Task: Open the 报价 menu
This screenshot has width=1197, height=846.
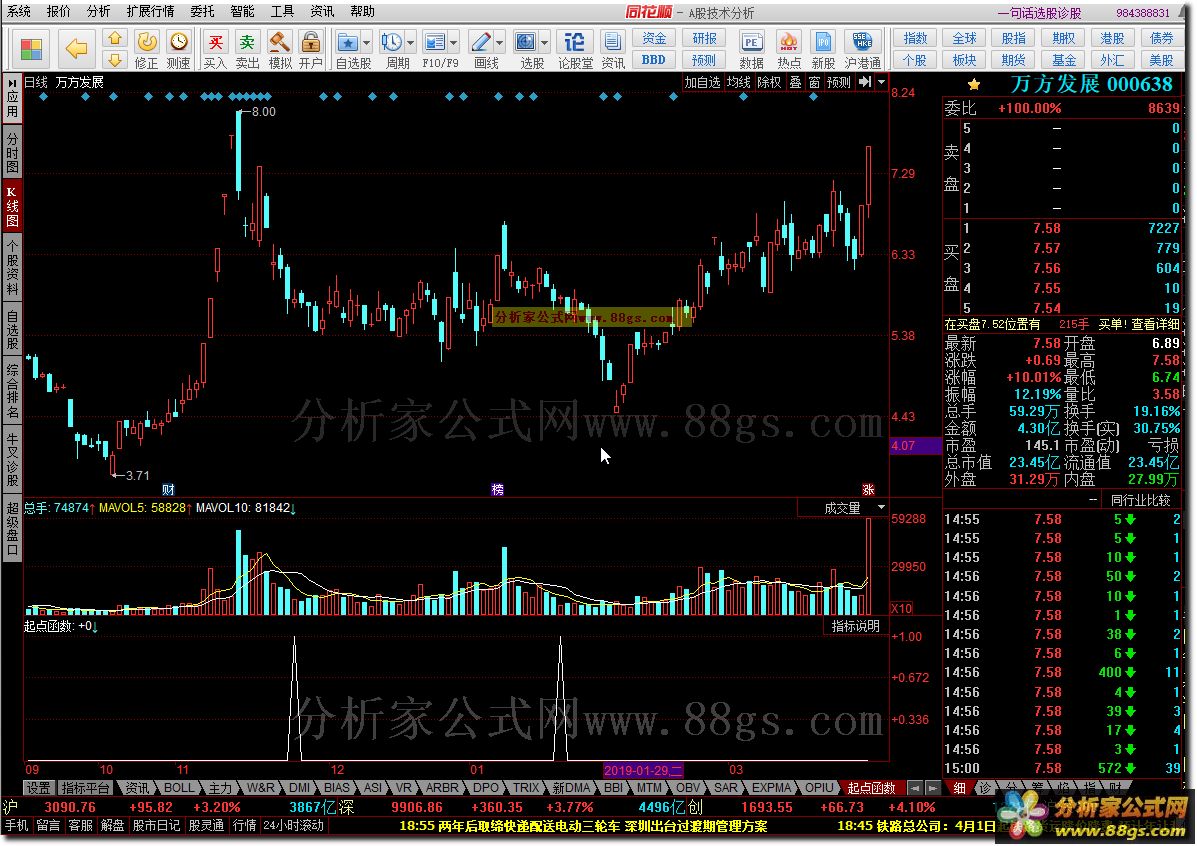Action: [59, 11]
